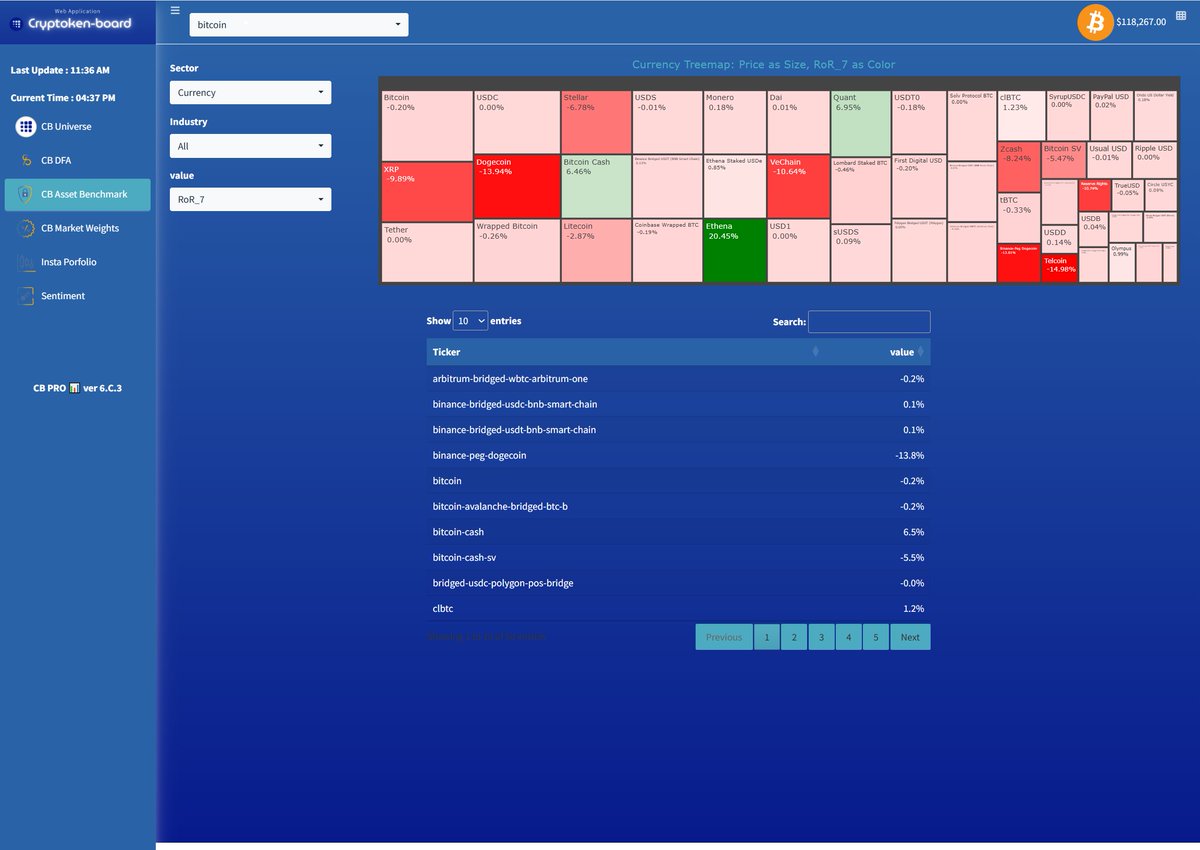Open CB DFA page
Image resolution: width=1200 pixels, height=850 pixels.
pos(78,160)
